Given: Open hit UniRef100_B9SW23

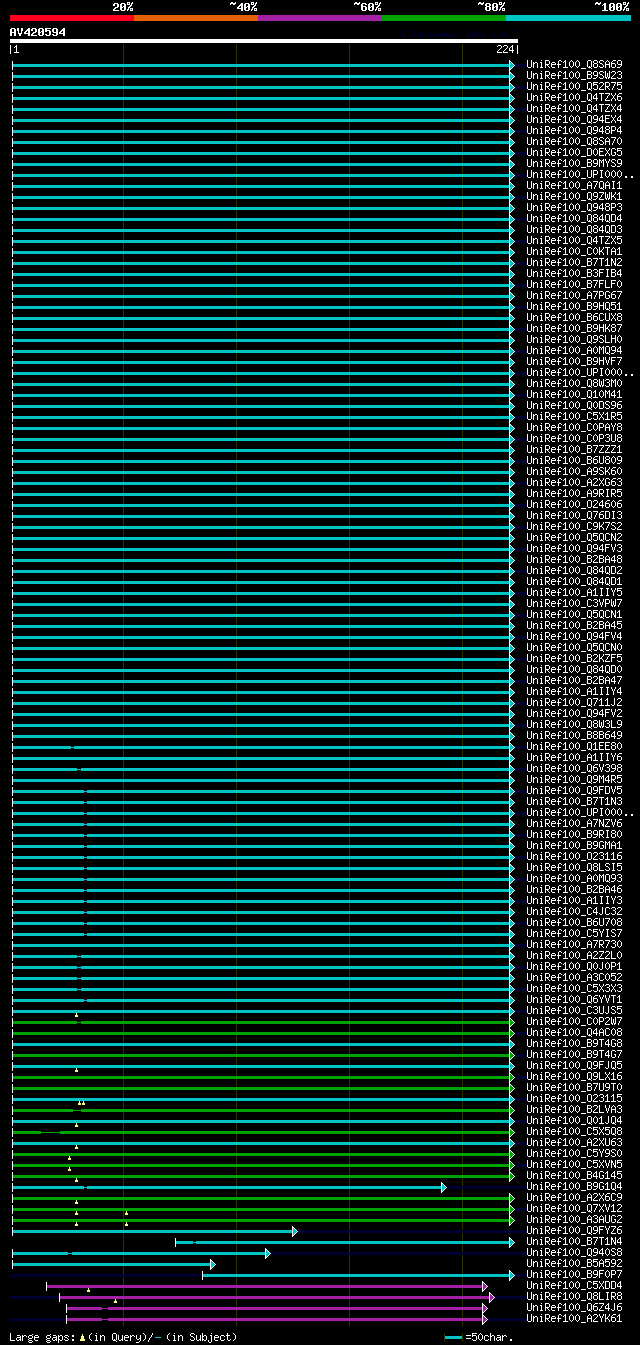Looking at the screenshot, I should (x=574, y=75).
